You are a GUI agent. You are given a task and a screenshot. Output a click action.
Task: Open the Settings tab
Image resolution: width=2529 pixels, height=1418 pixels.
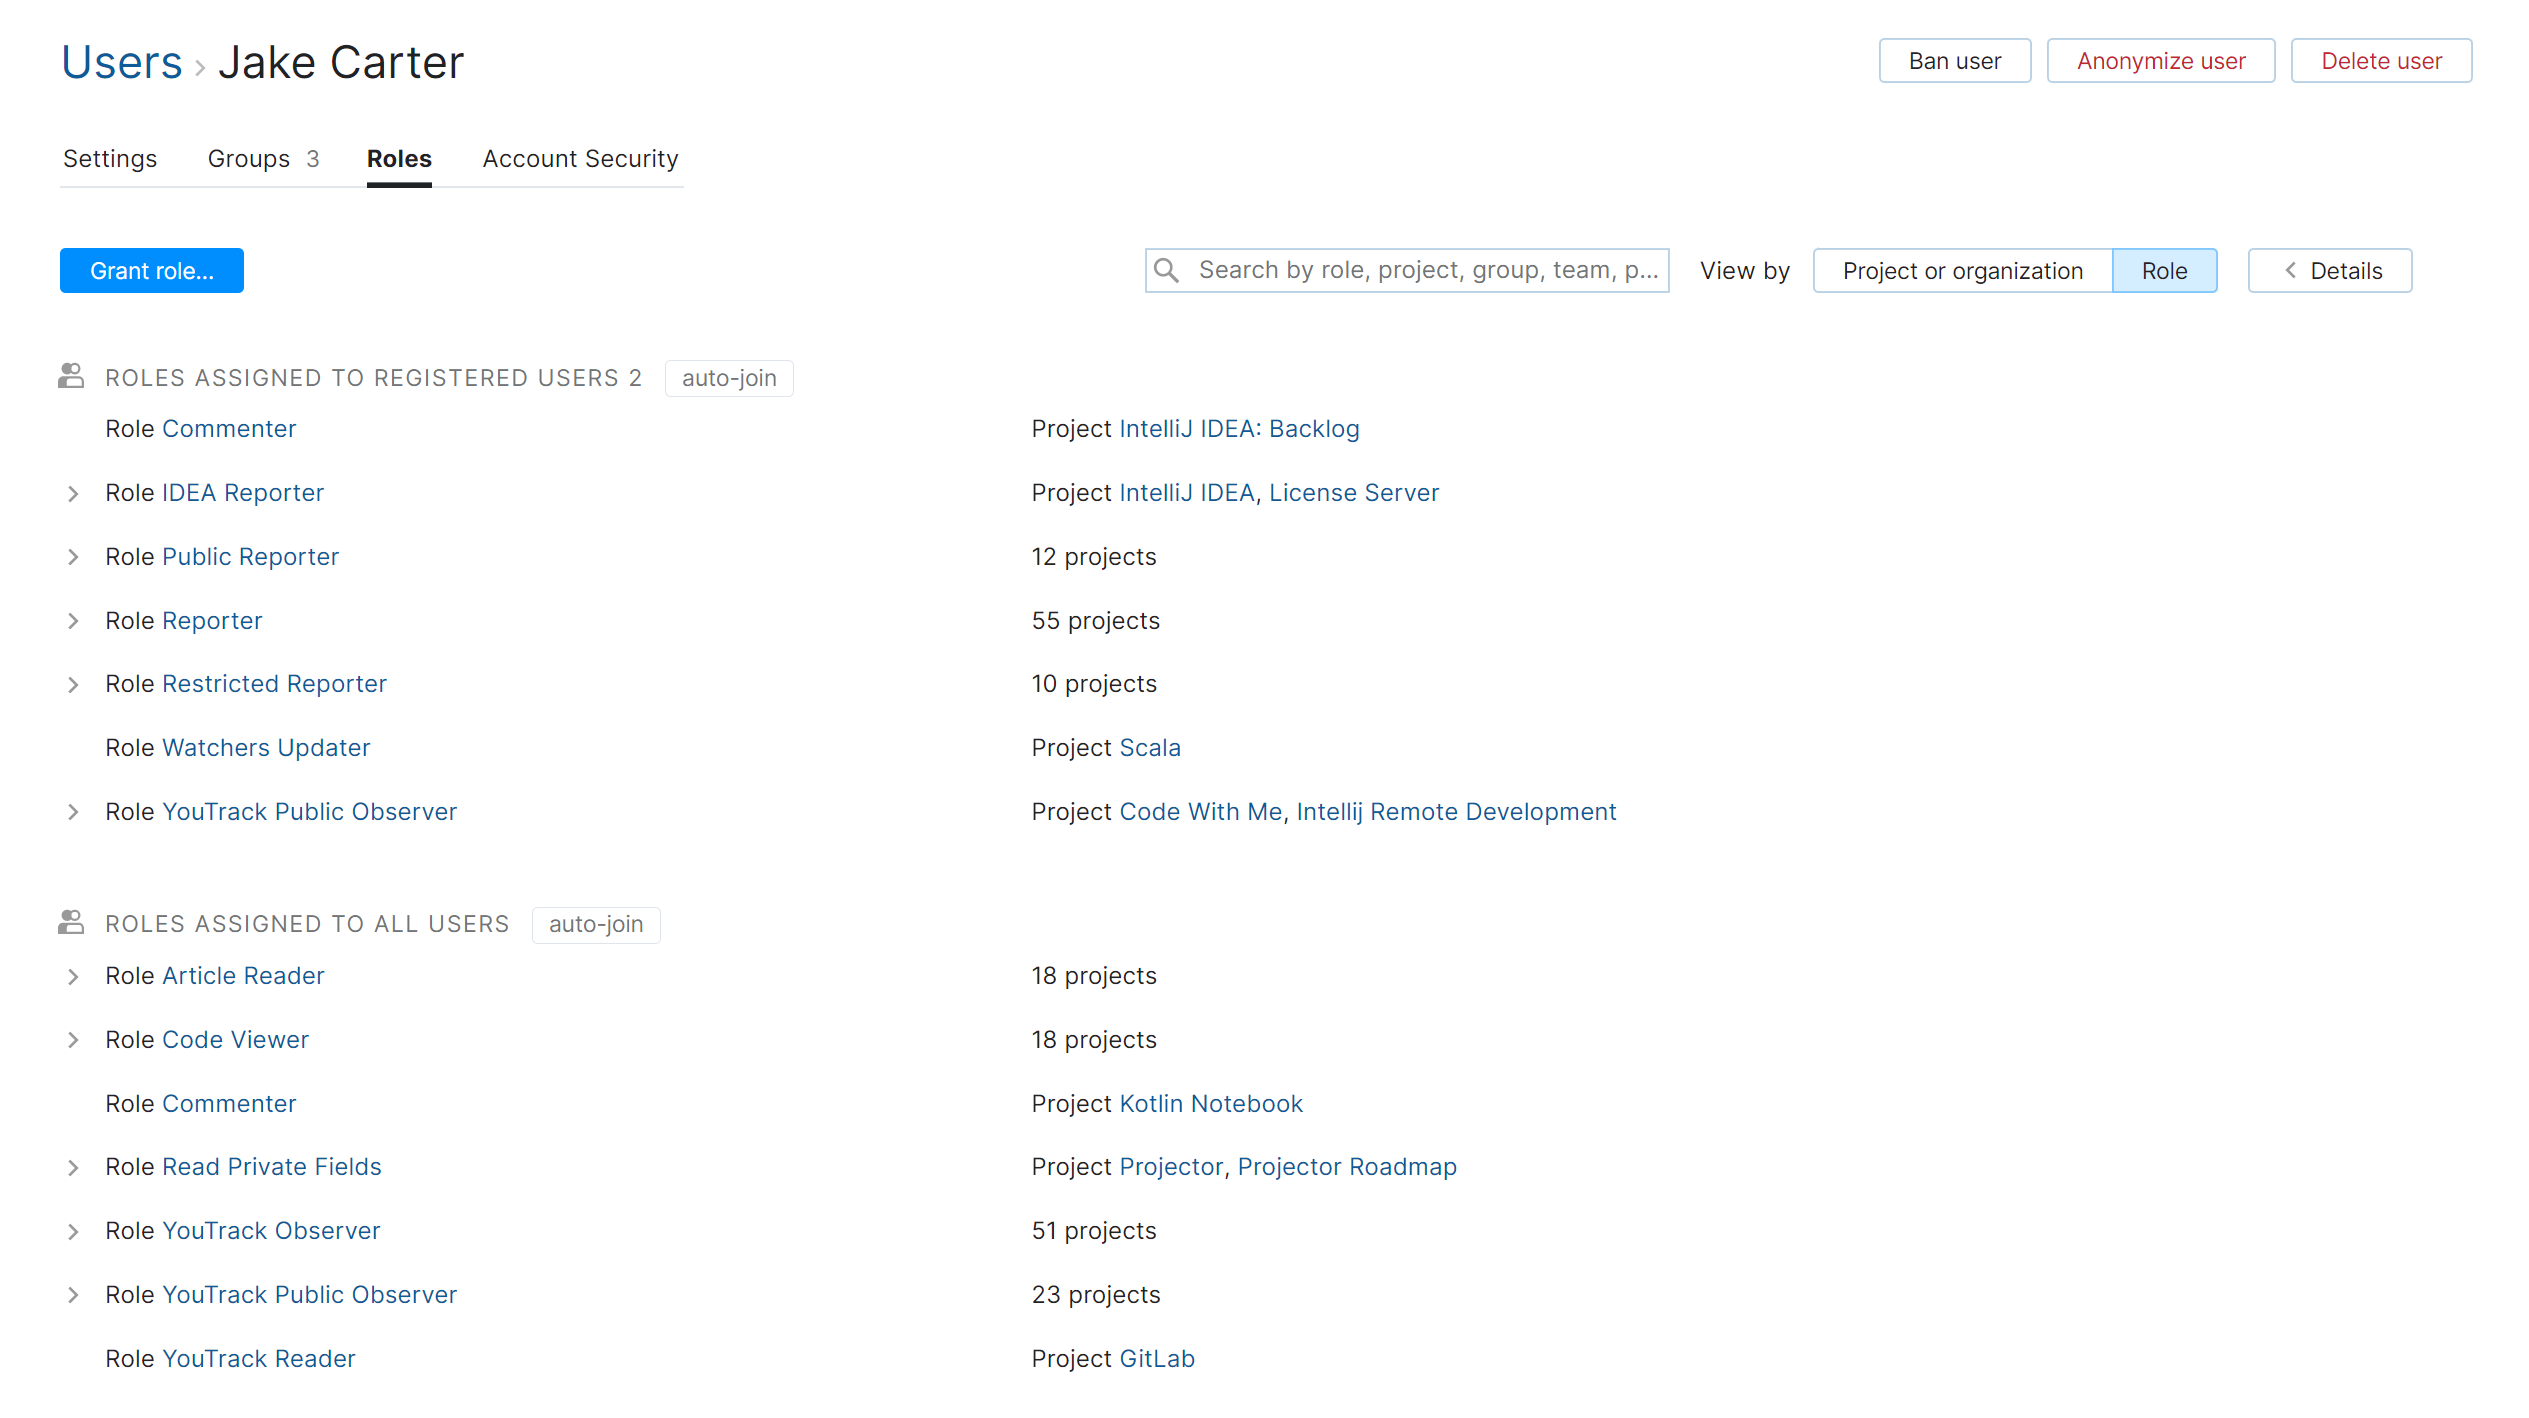110,159
